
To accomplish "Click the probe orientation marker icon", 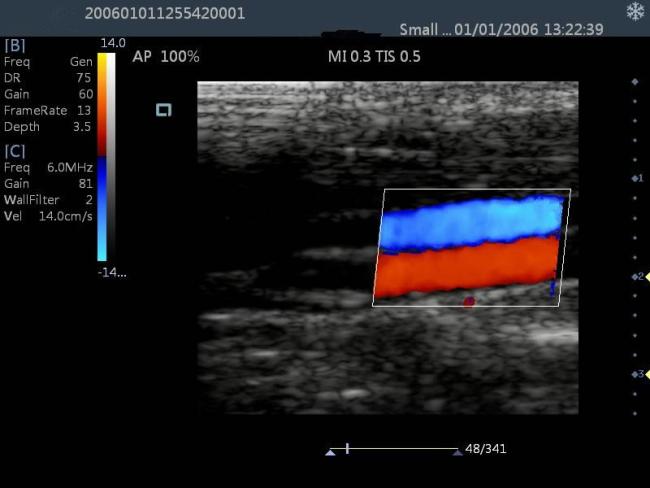I will tap(164, 110).
